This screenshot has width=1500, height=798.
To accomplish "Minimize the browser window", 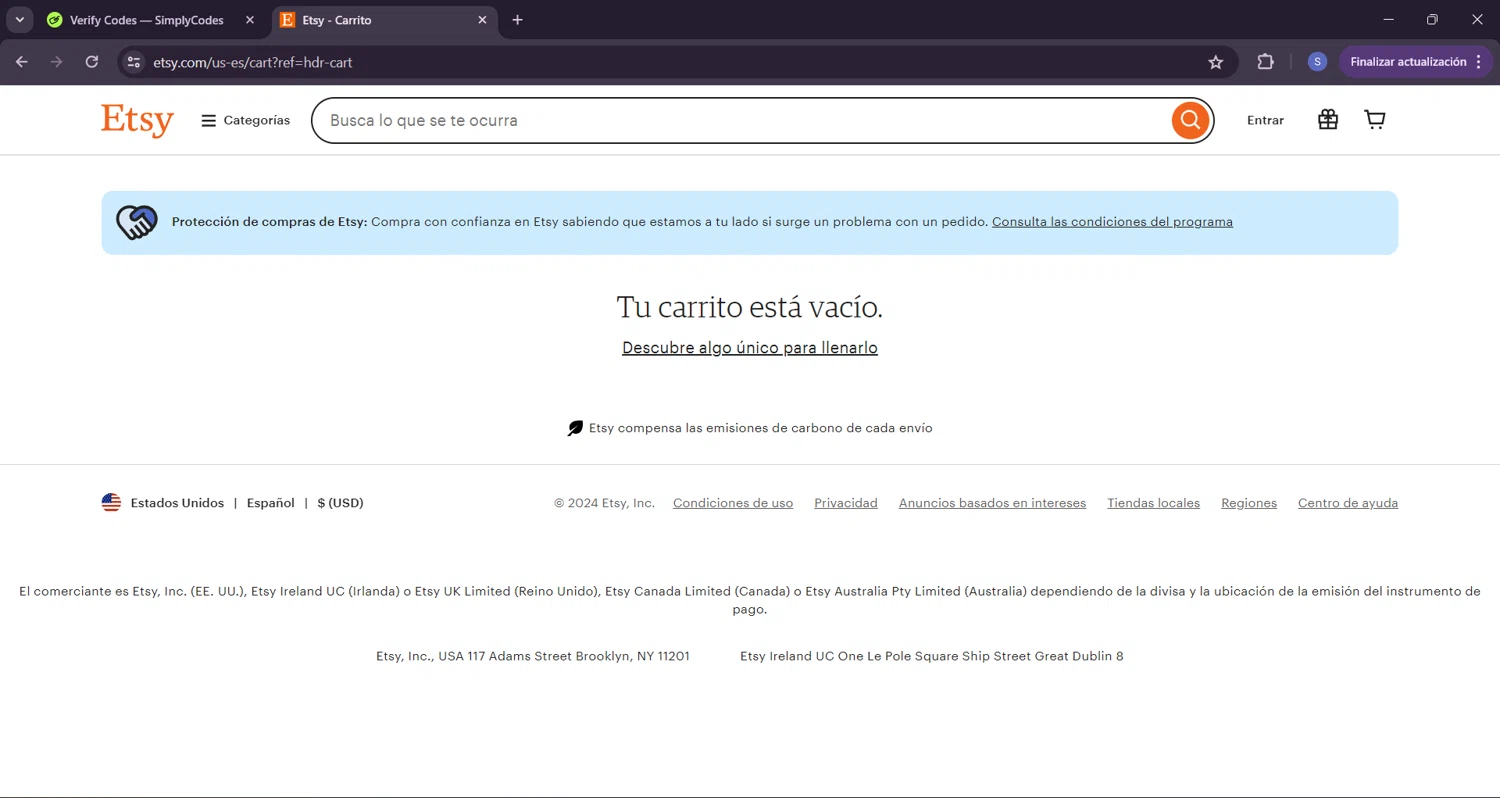I will point(1388,20).
